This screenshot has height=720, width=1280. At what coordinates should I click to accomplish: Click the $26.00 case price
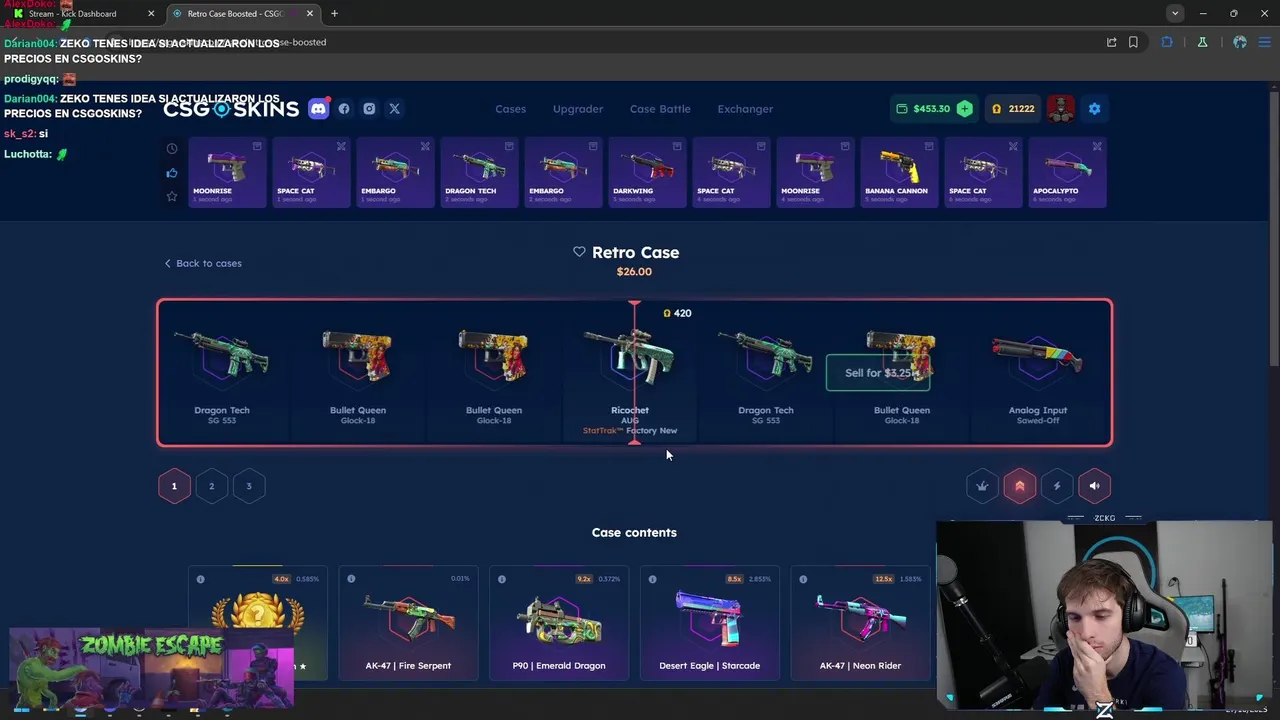(x=634, y=272)
